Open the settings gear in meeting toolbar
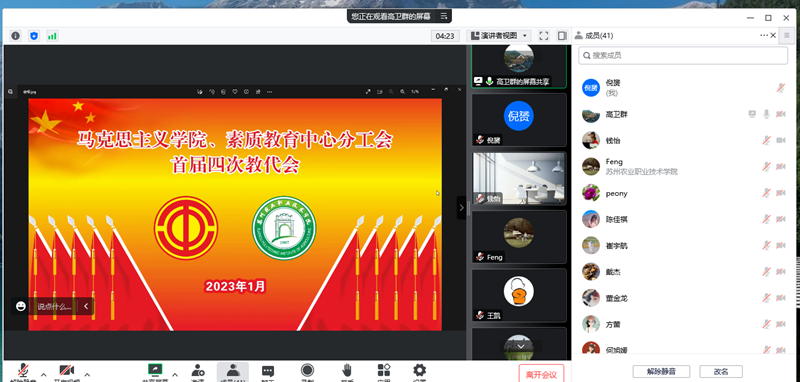Viewport: 800px width, 382px height. pos(419,370)
